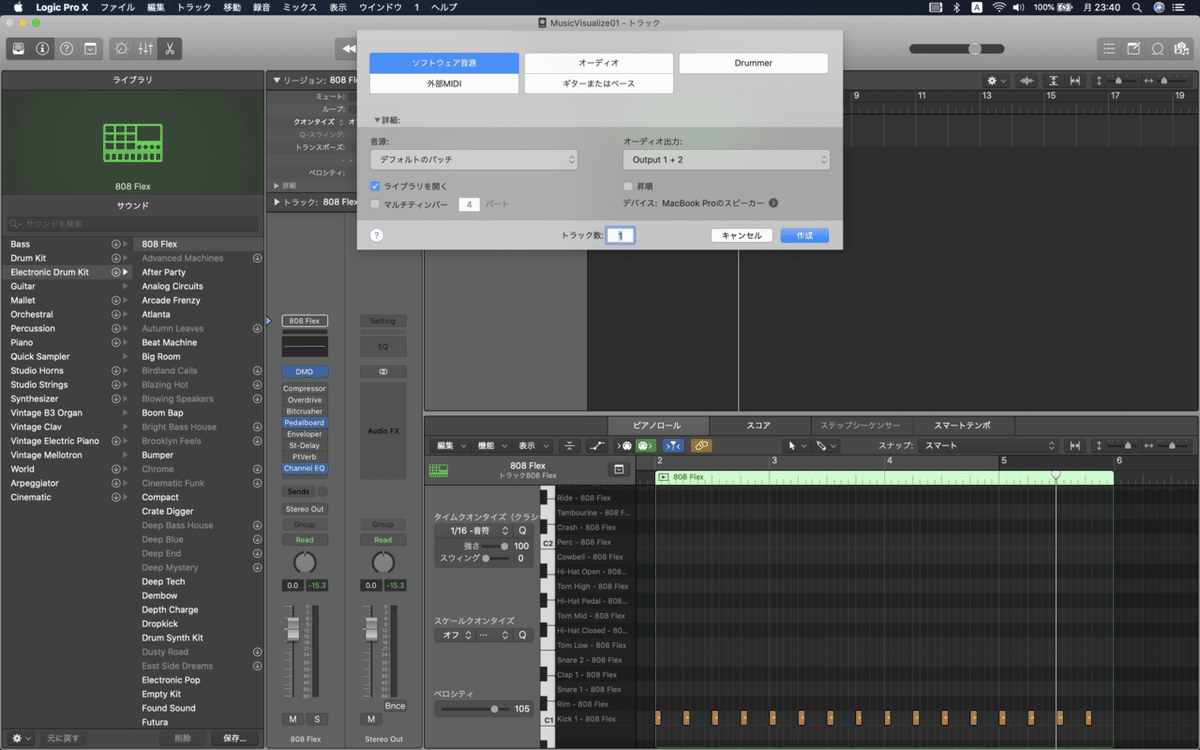Image resolution: width=1200 pixels, height=750 pixels.
Task: Click the large 808 Flex drum machine image
Action: coord(133,144)
